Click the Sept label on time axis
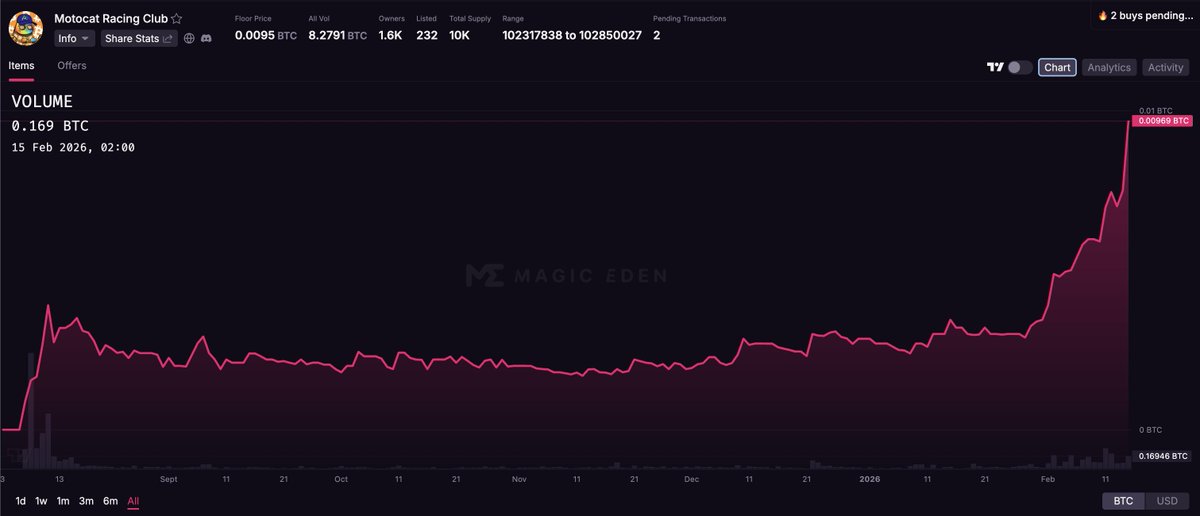The height and width of the screenshot is (516, 1200). pos(168,480)
